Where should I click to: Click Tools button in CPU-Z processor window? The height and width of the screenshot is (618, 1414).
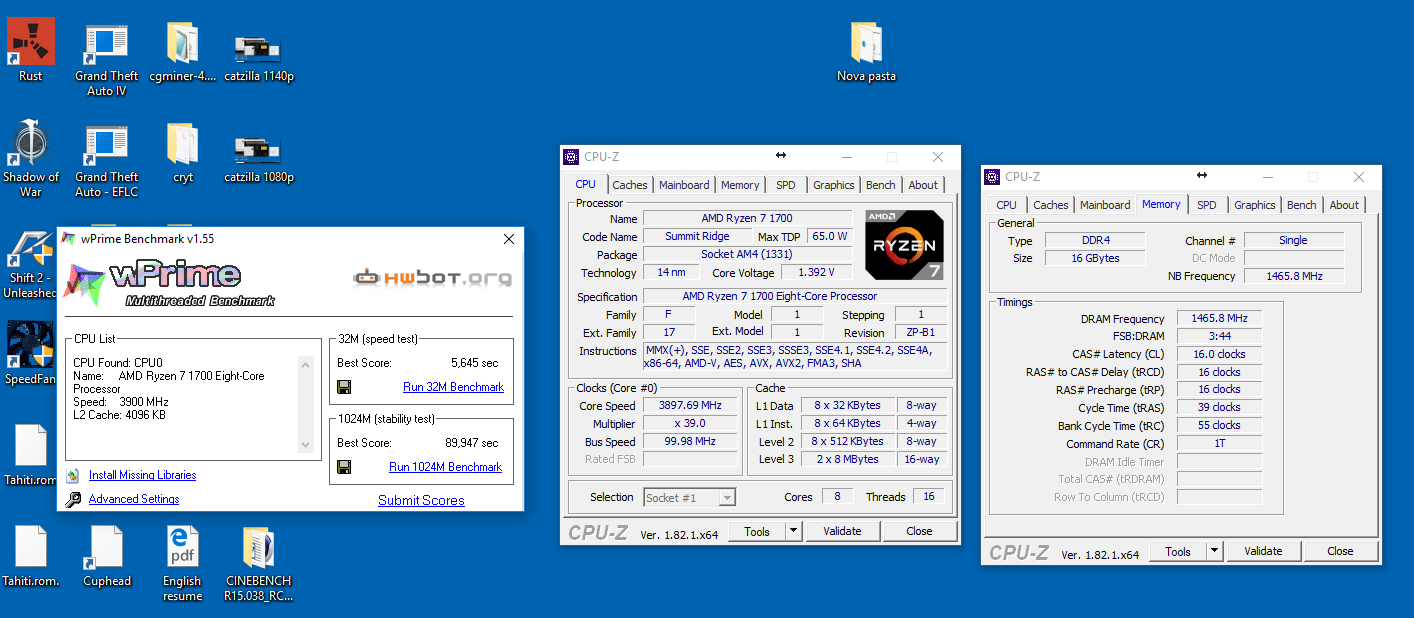[x=757, y=531]
